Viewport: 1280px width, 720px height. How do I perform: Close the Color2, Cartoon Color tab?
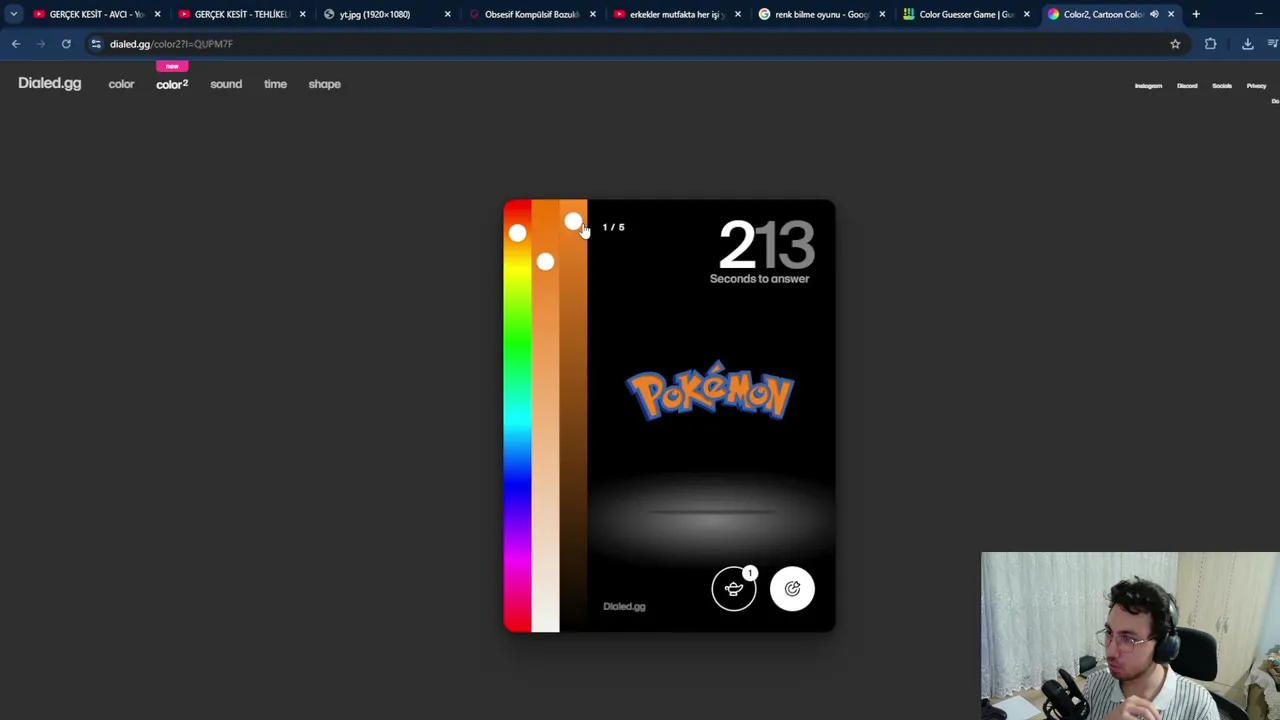[x=1171, y=14]
